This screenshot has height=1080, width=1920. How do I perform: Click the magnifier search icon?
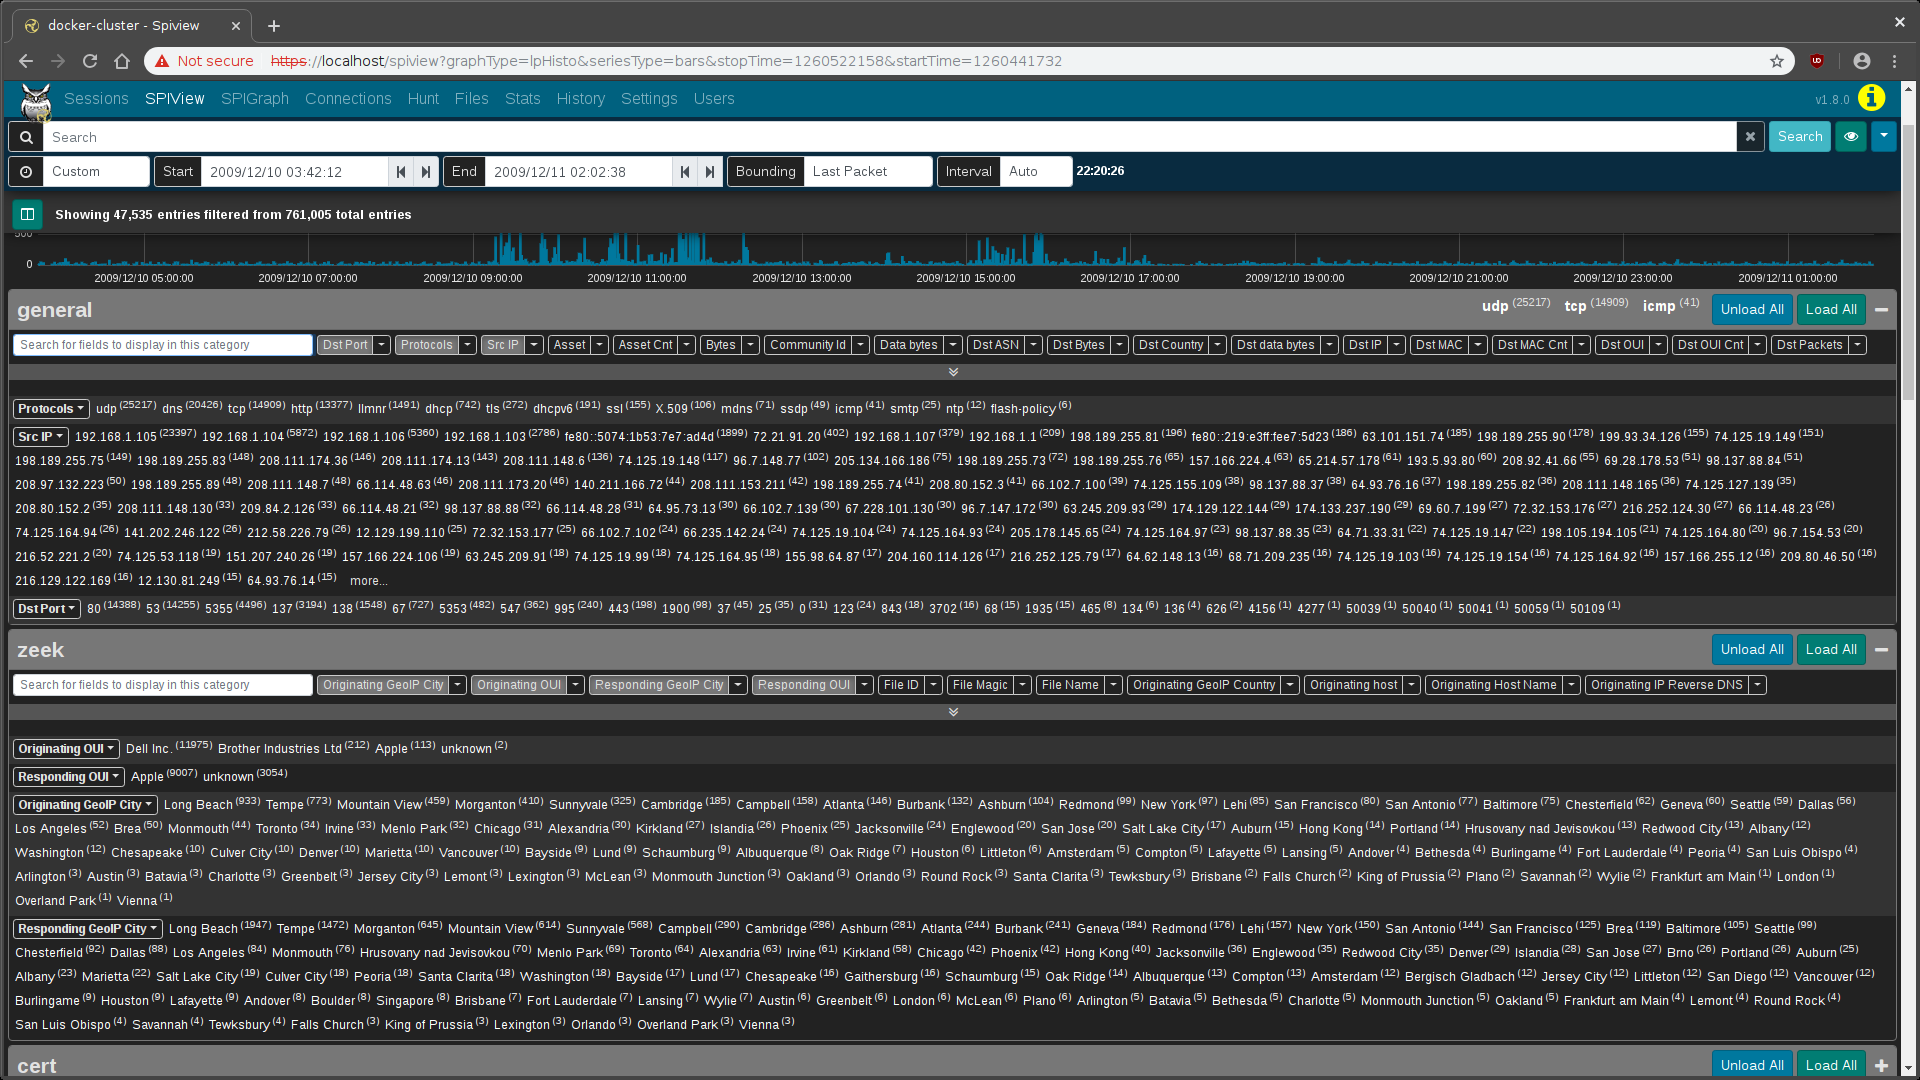(26, 137)
